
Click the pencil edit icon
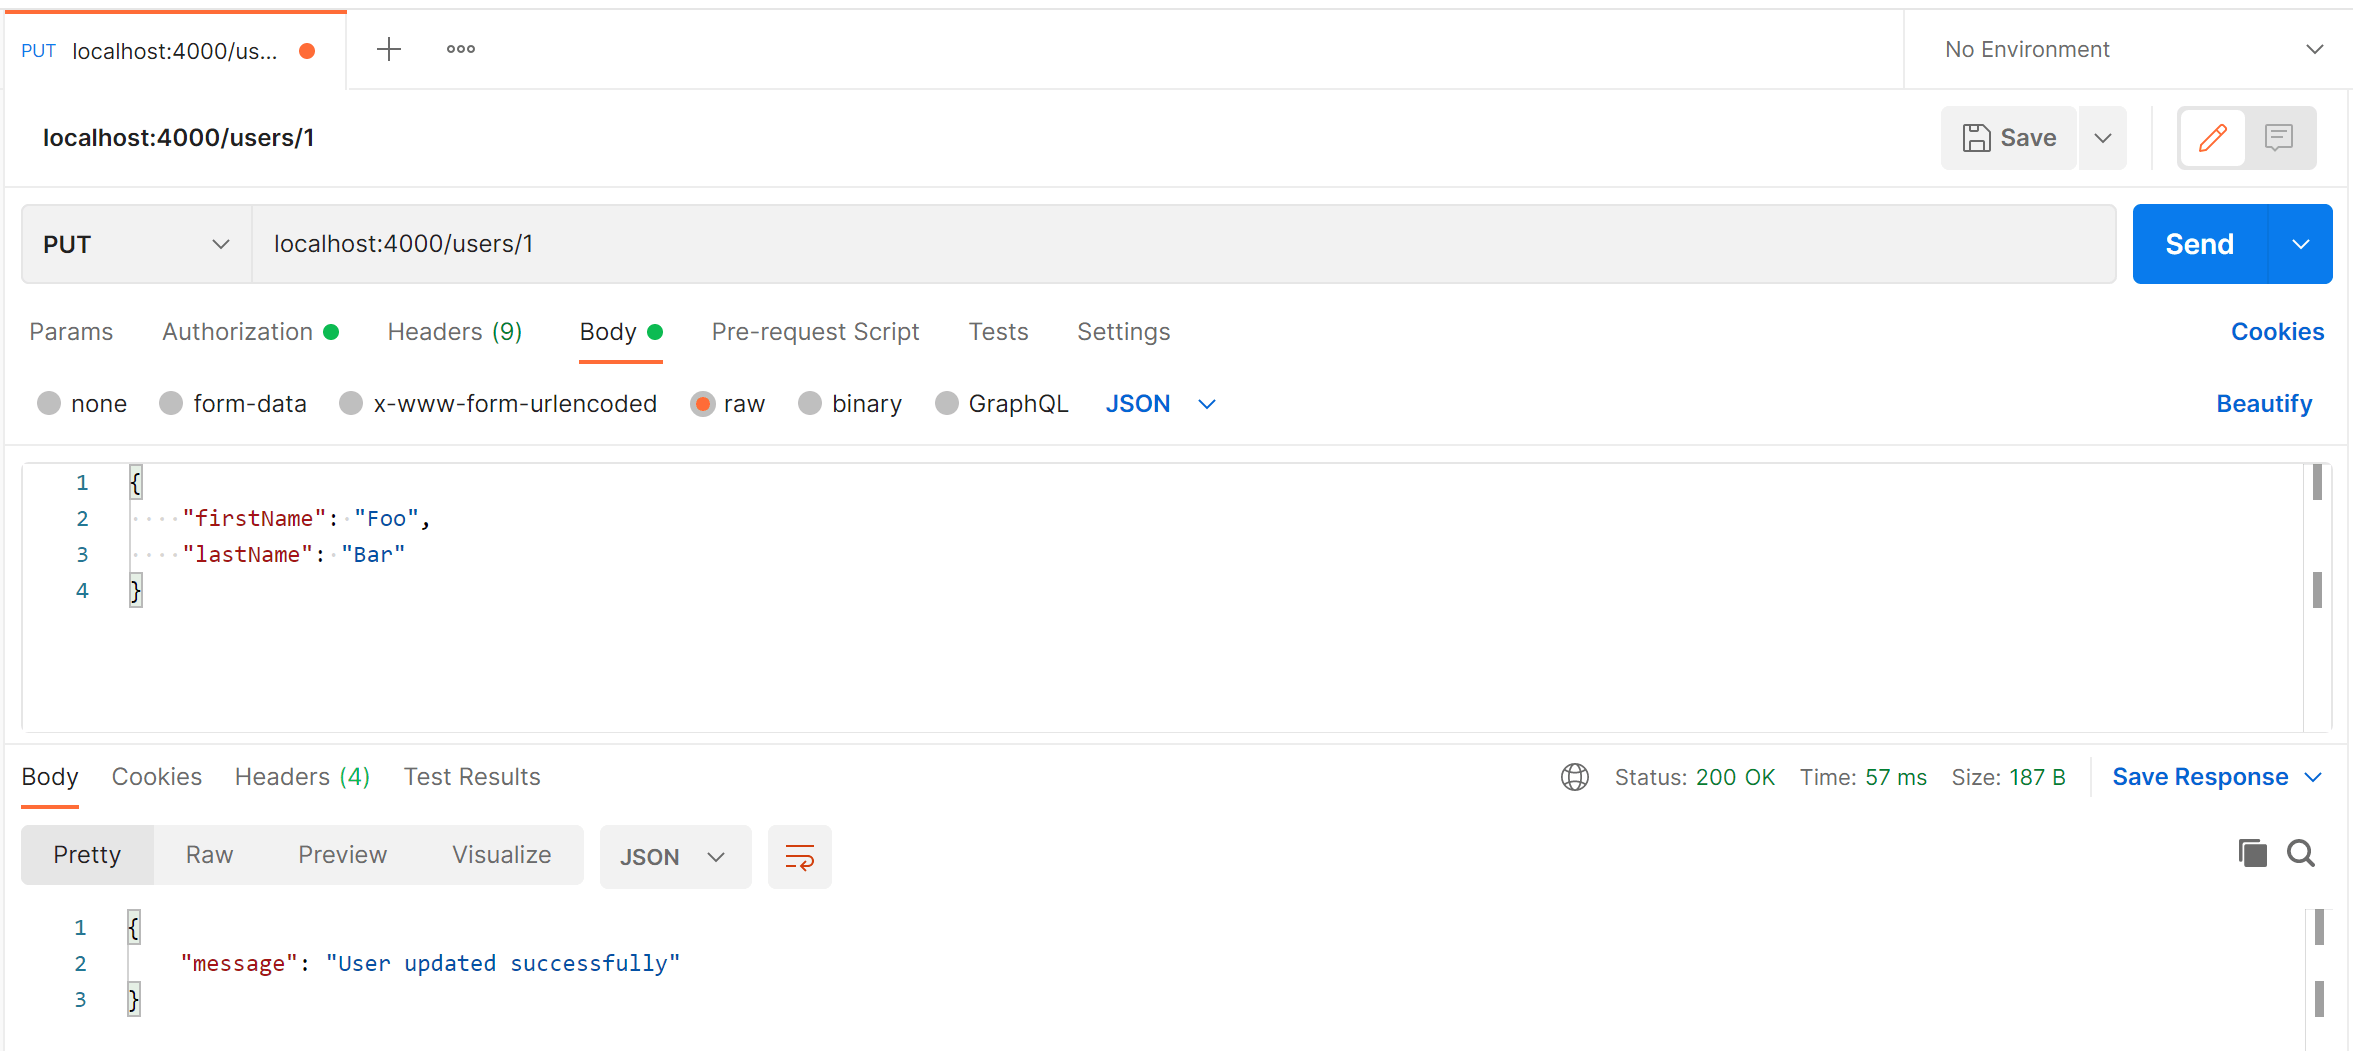[2212, 138]
